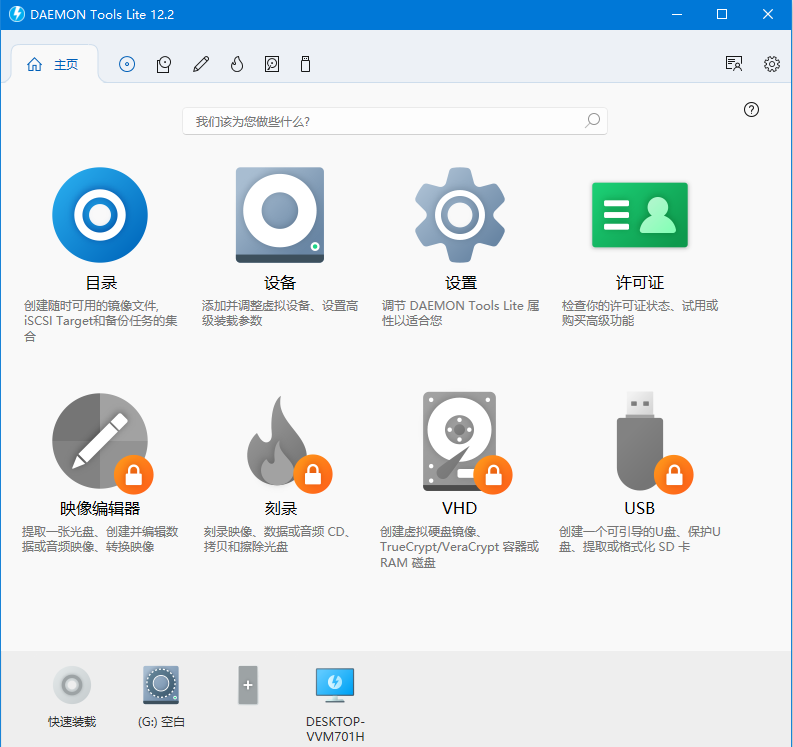This screenshot has height=747, width=793.
Task: Click the hard disk toolbar icon
Action: 272,64
